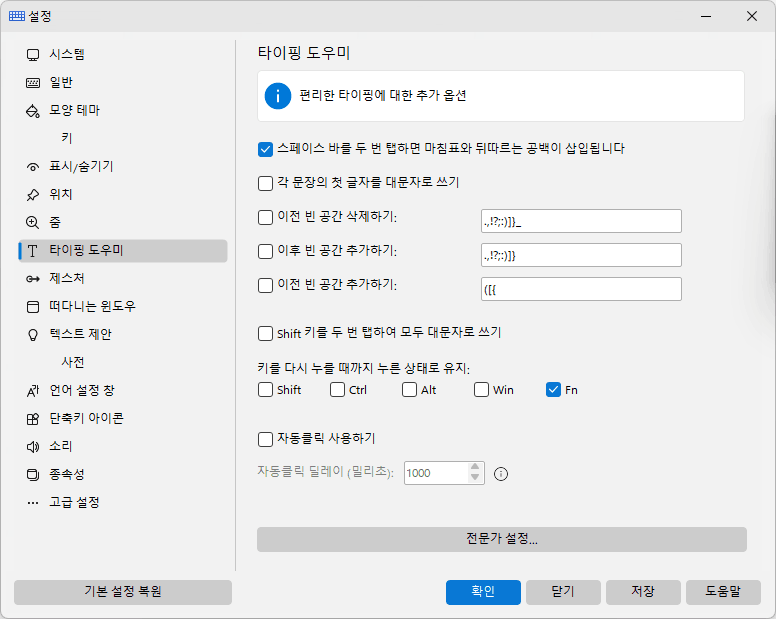Click the 저장 button

coord(643,592)
